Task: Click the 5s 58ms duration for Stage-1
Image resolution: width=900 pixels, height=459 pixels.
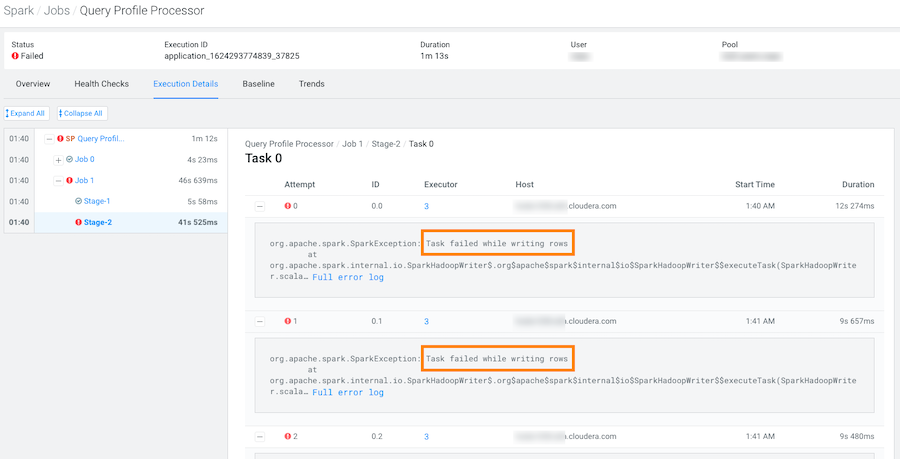Action: pos(203,201)
